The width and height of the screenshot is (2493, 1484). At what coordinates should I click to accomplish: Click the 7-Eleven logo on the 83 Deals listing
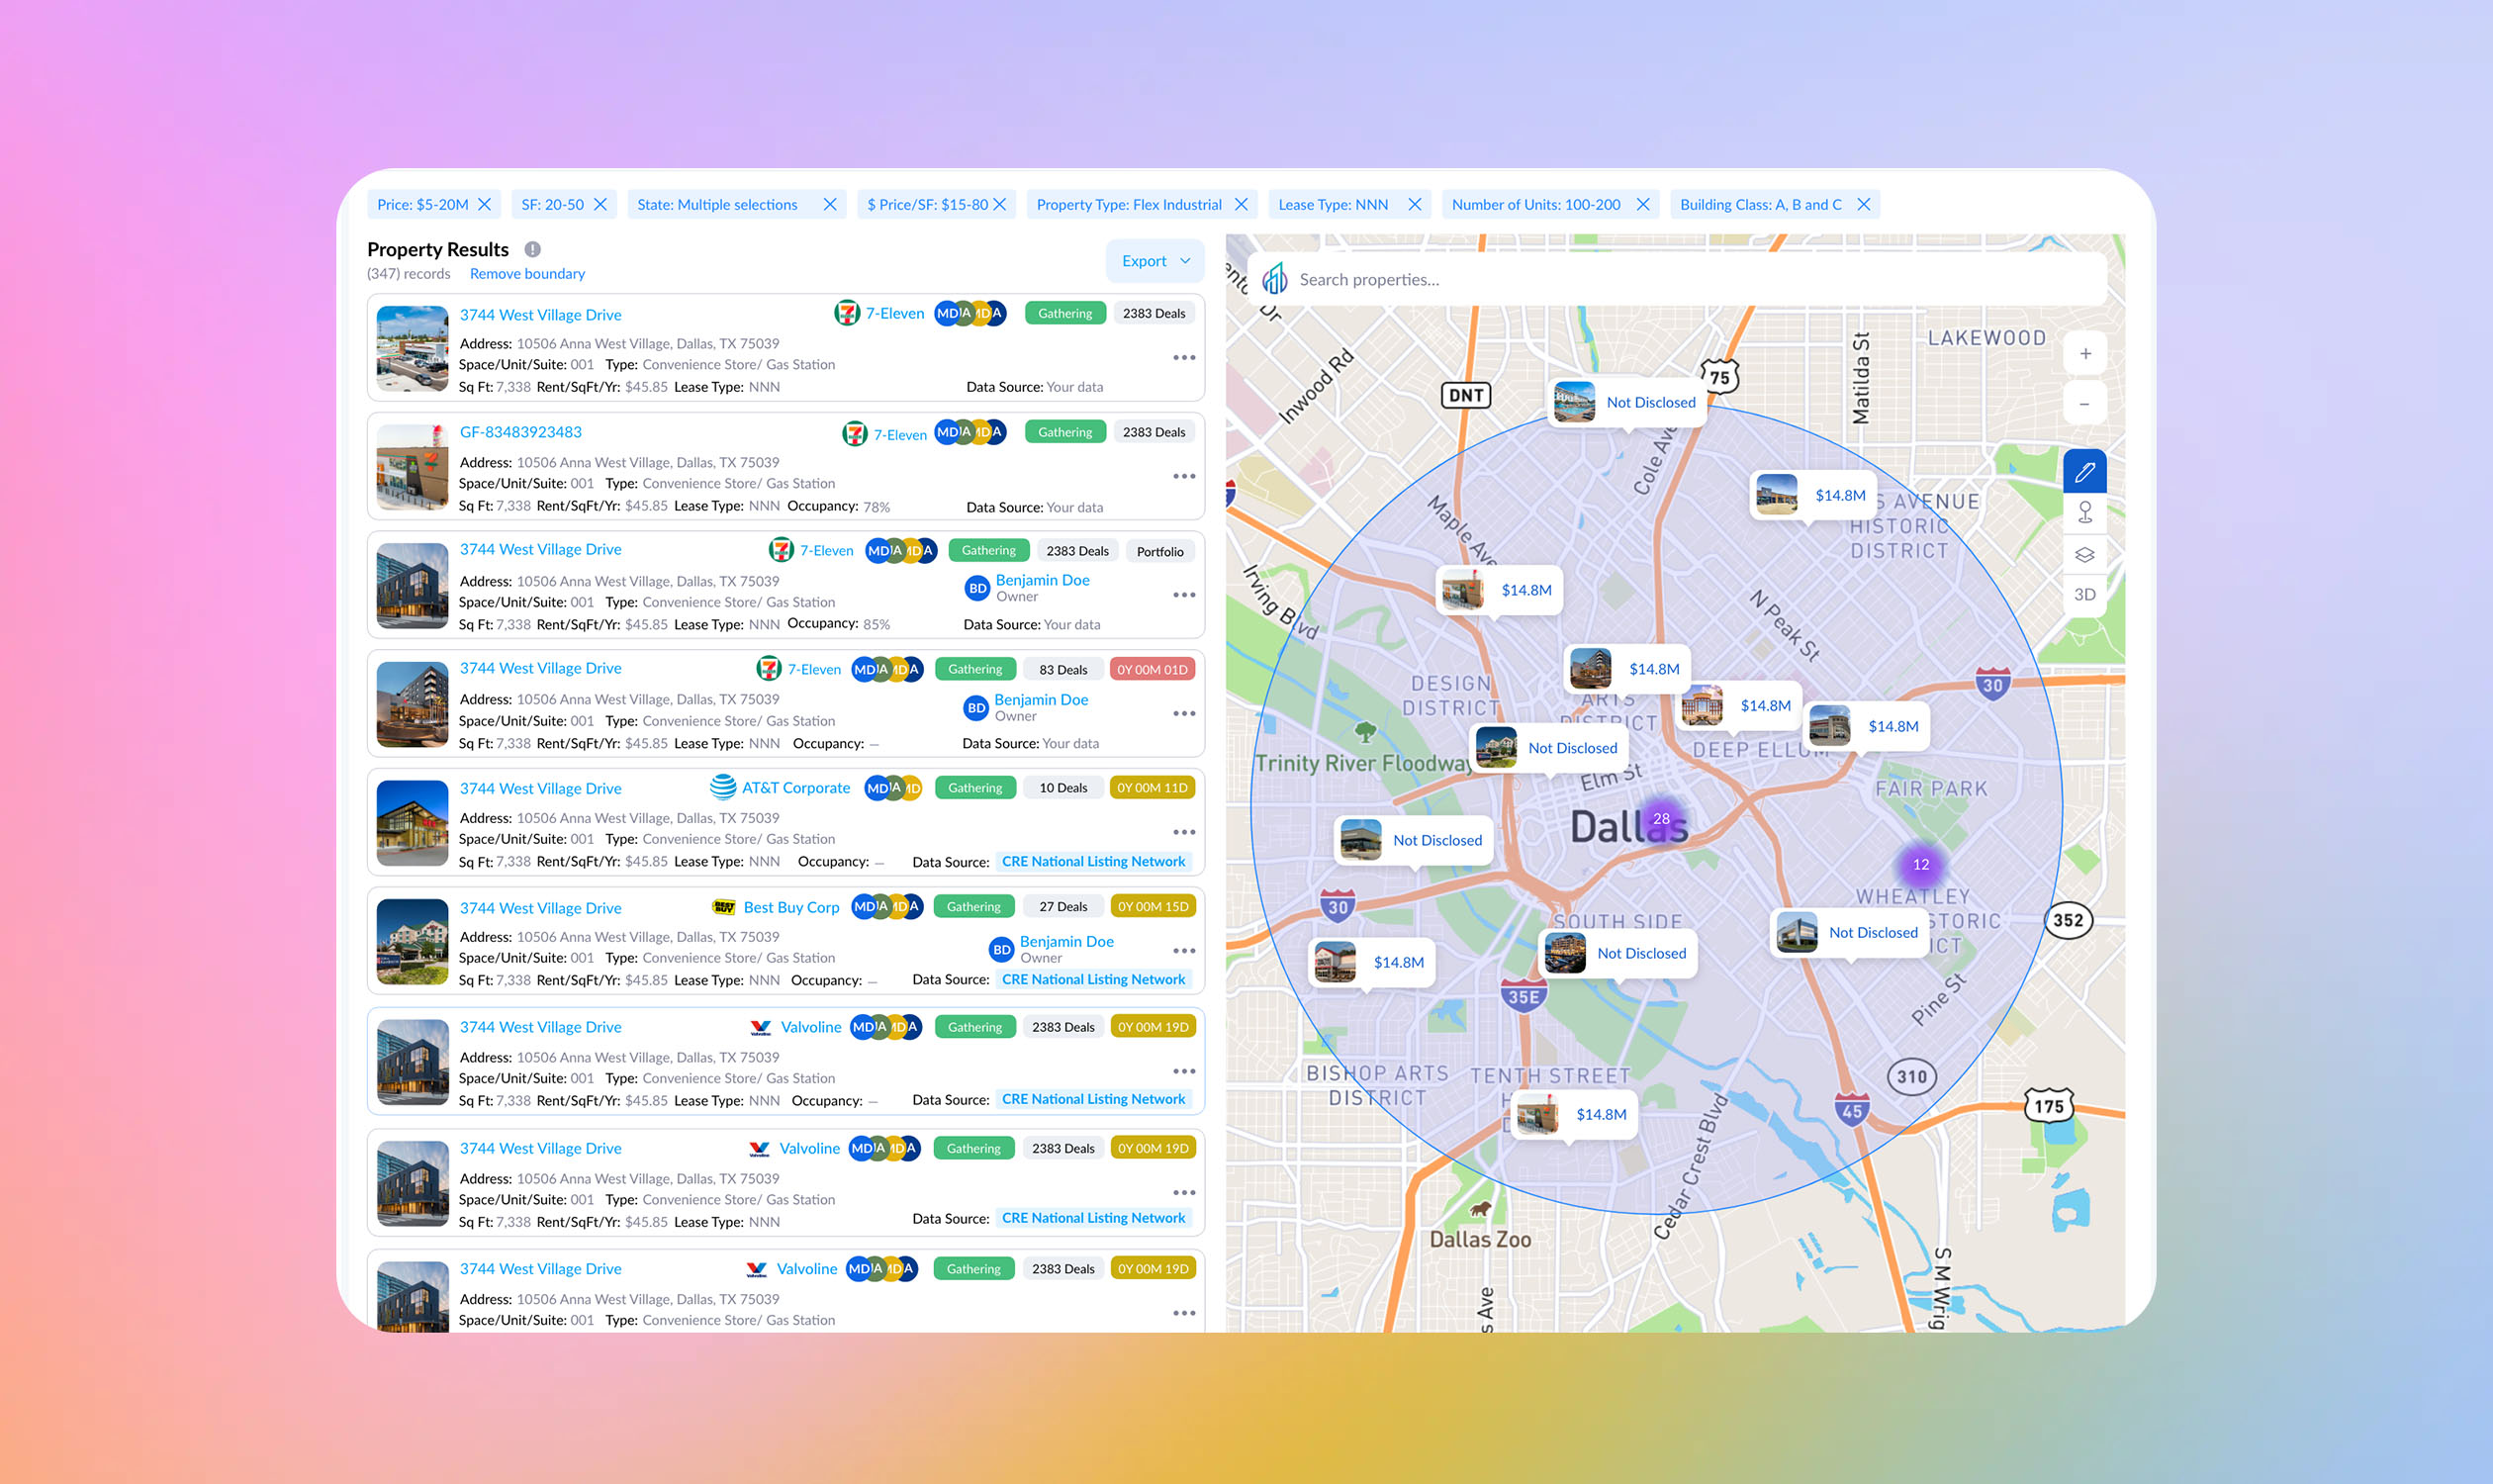click(x=768, y=669)
